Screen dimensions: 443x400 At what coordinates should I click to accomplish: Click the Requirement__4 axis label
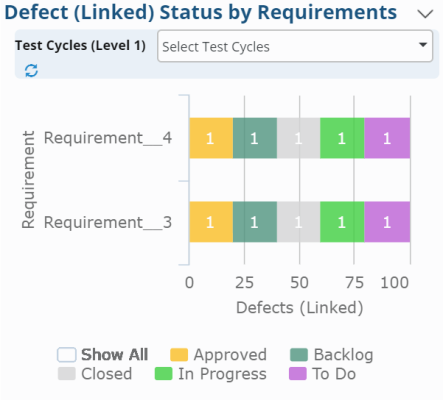(108, 138)
